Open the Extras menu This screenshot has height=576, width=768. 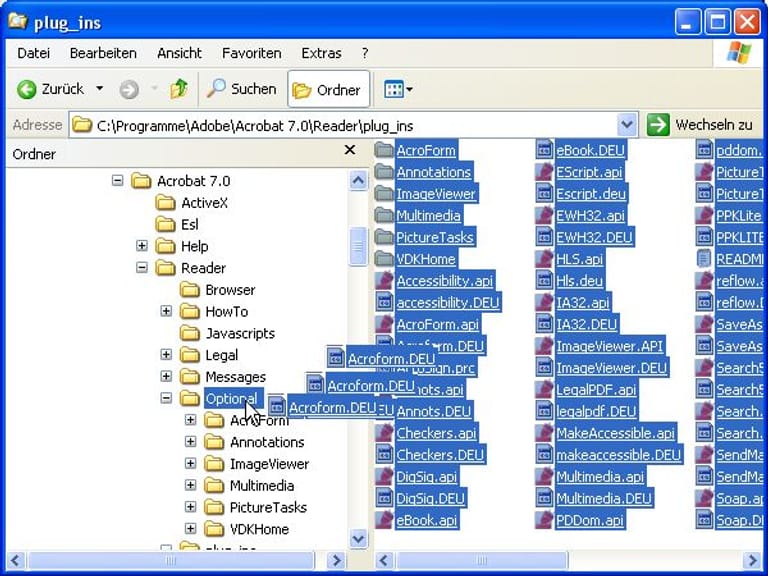(321, 53)
